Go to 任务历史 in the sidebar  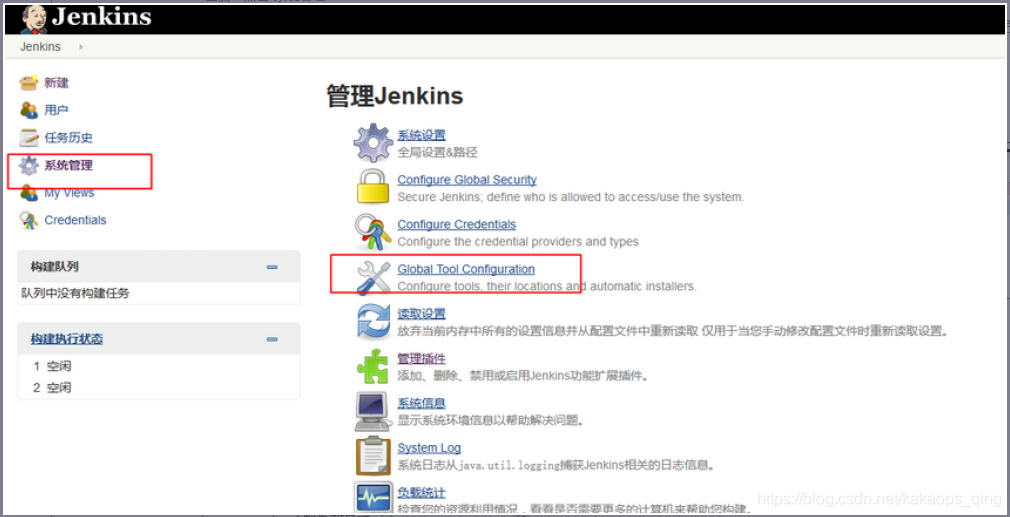68,138
